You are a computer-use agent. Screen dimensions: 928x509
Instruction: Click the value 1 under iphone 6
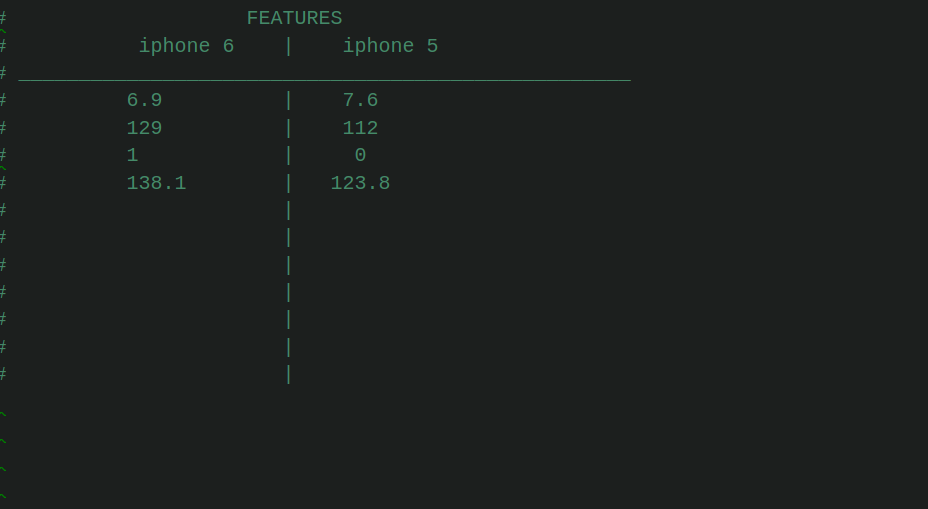click(x=133, y=156)
